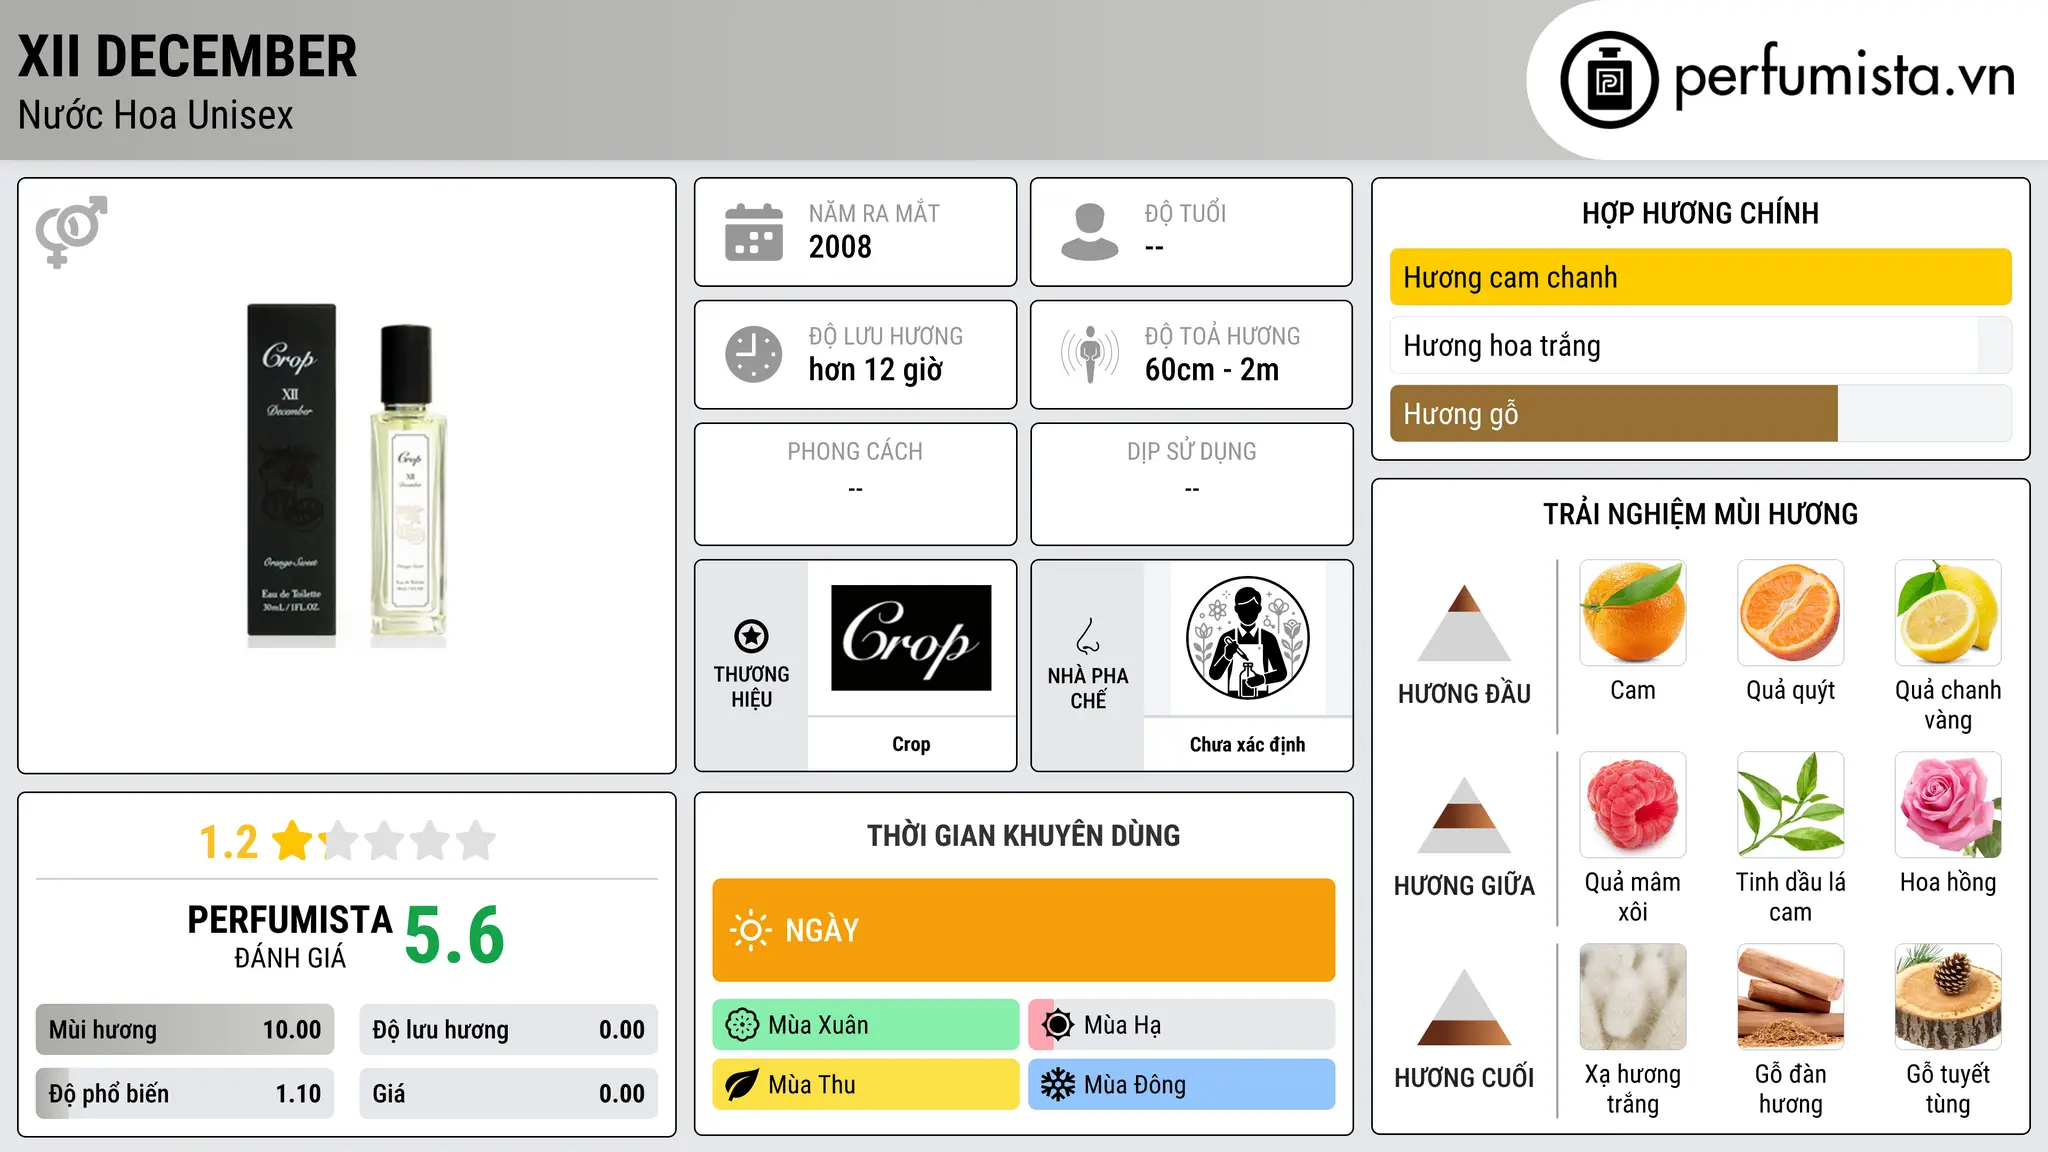This screenshot has height=1152, width=2048.
Task: Click the Hương đầu pyramid icon
Action: click(x=1464, y=623)
